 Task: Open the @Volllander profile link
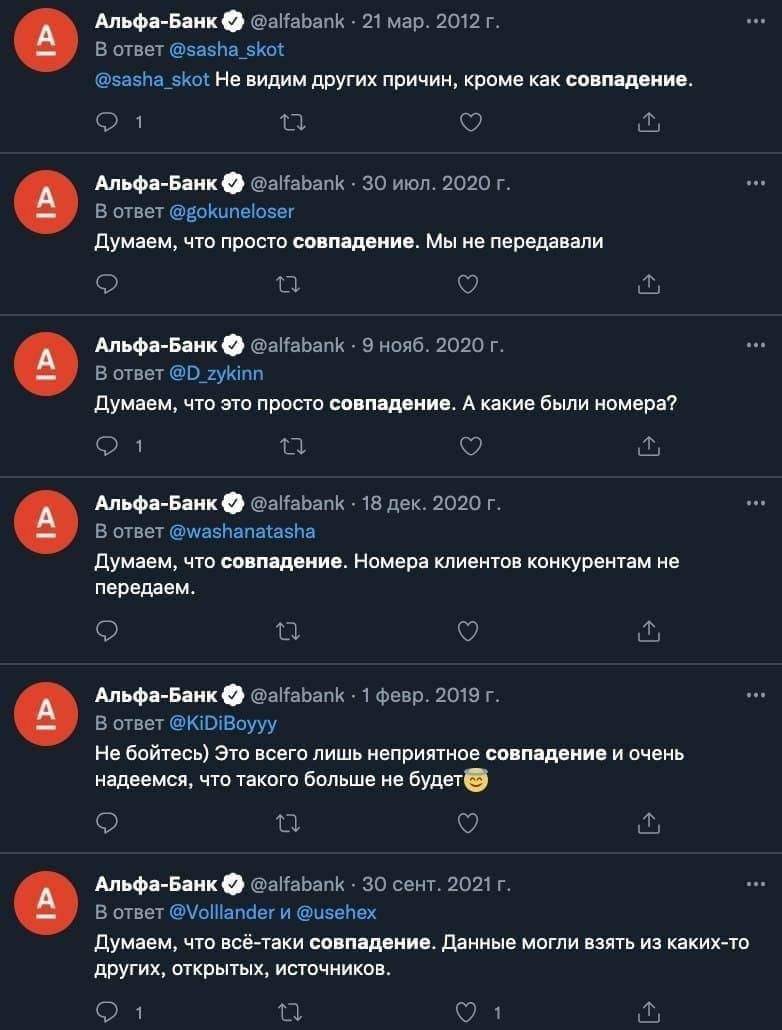(221, 912)
